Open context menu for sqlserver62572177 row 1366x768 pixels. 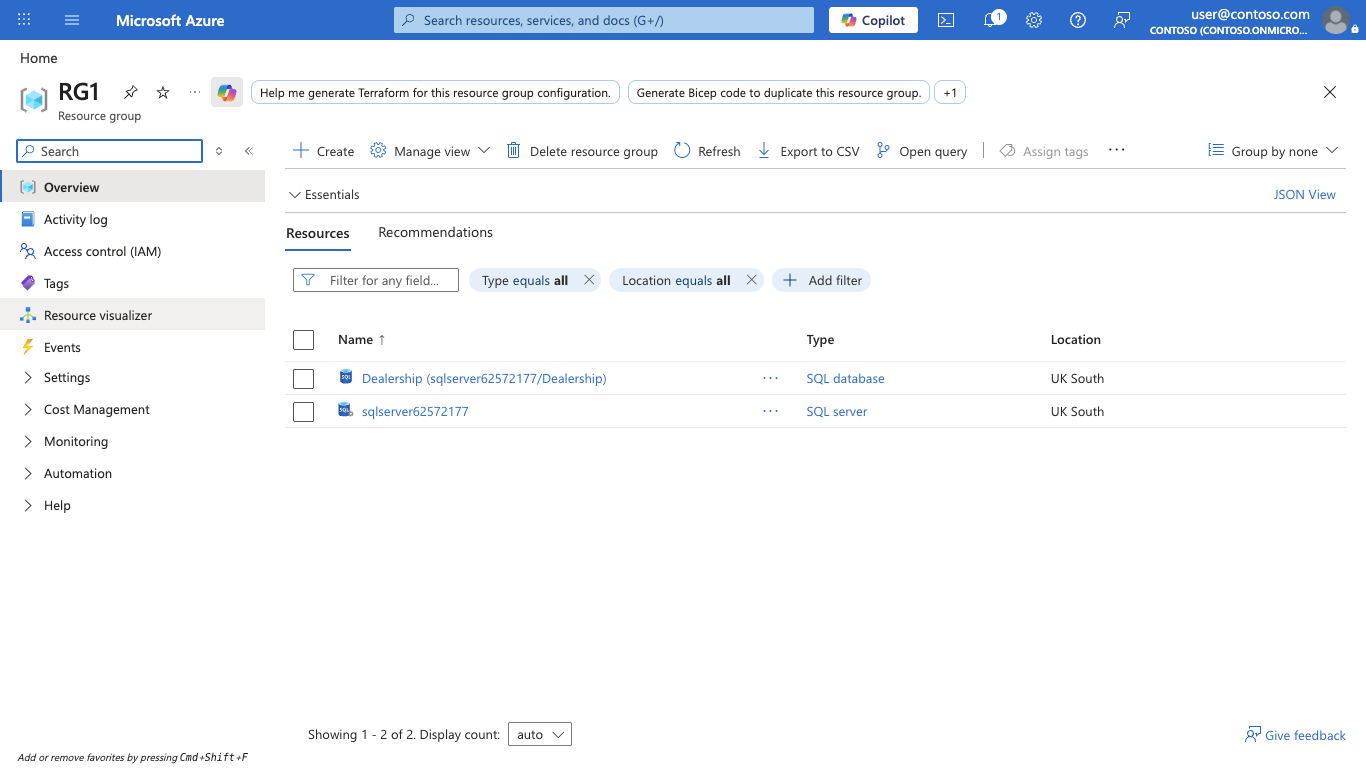pyautogui.click(x=770, y=411)
